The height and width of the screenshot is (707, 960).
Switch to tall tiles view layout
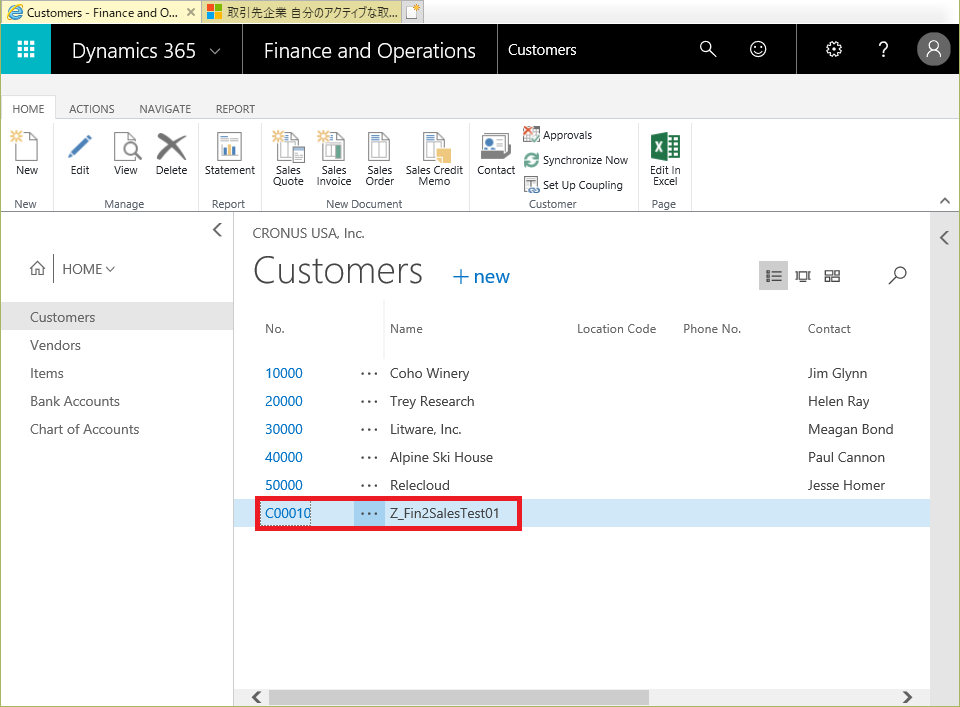pos(803,276)
